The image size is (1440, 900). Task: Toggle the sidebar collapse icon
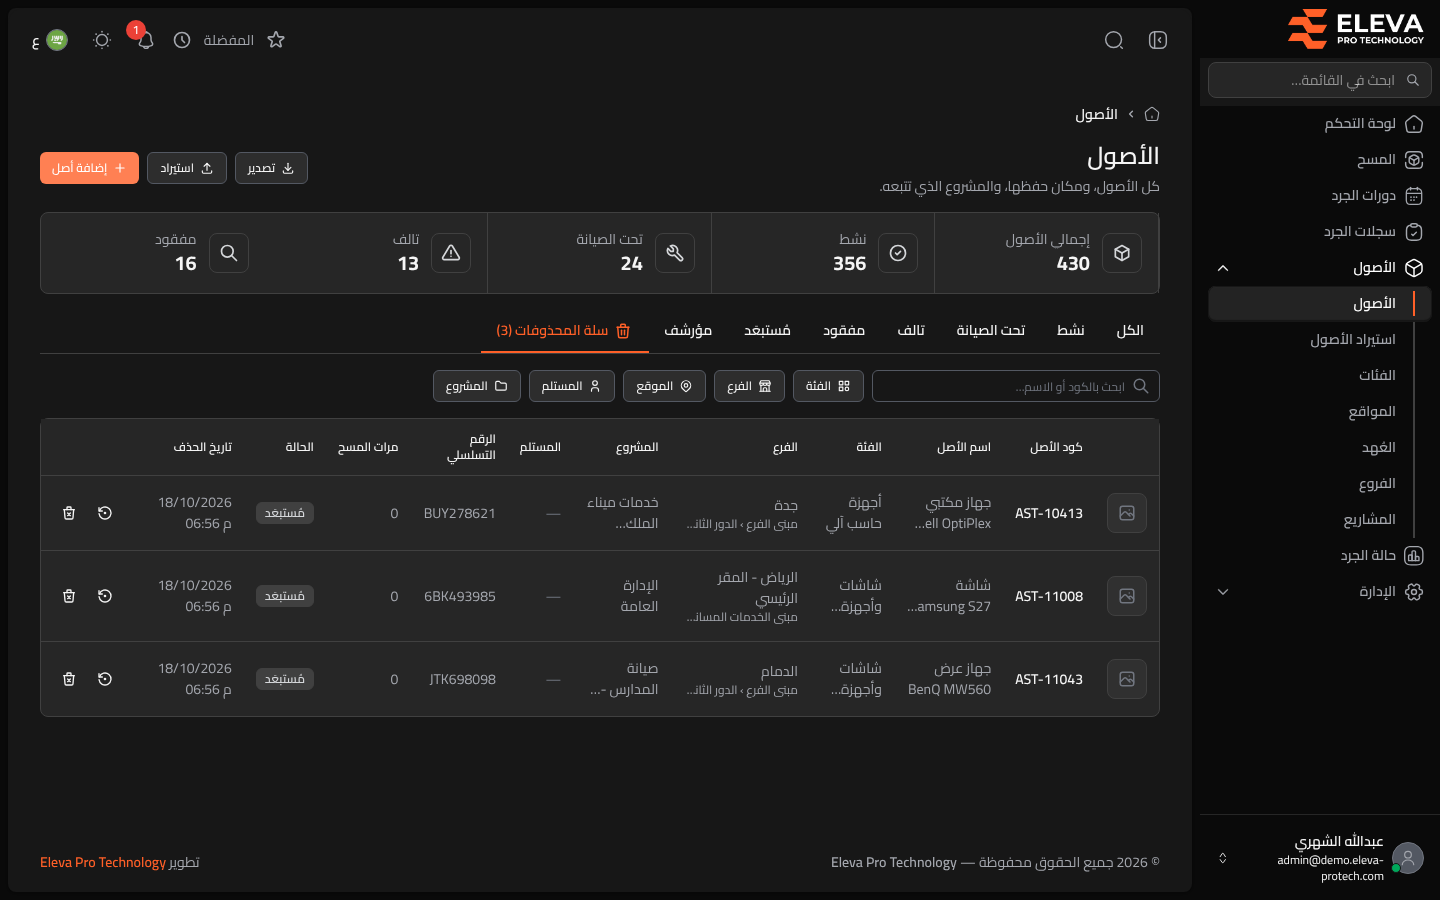pyautogui.click(x=1158, y=40)
